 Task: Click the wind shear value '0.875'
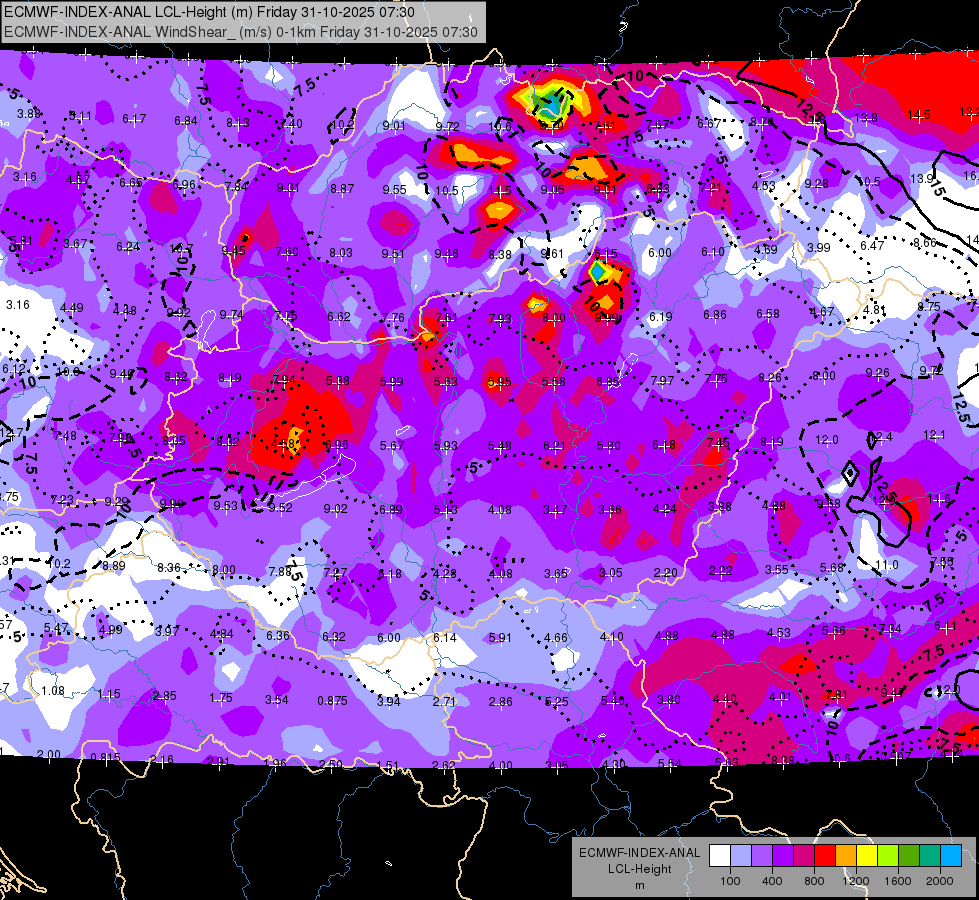332,701
